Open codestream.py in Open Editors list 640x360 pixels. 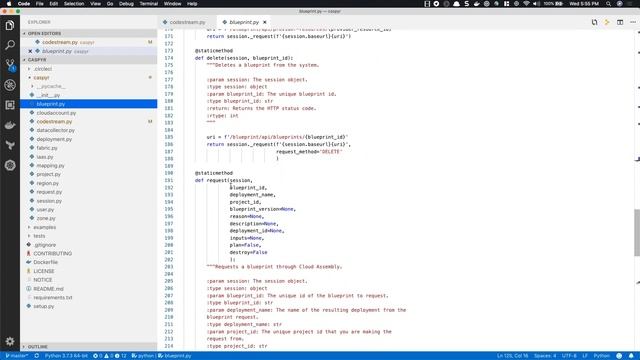pos(60,42)
